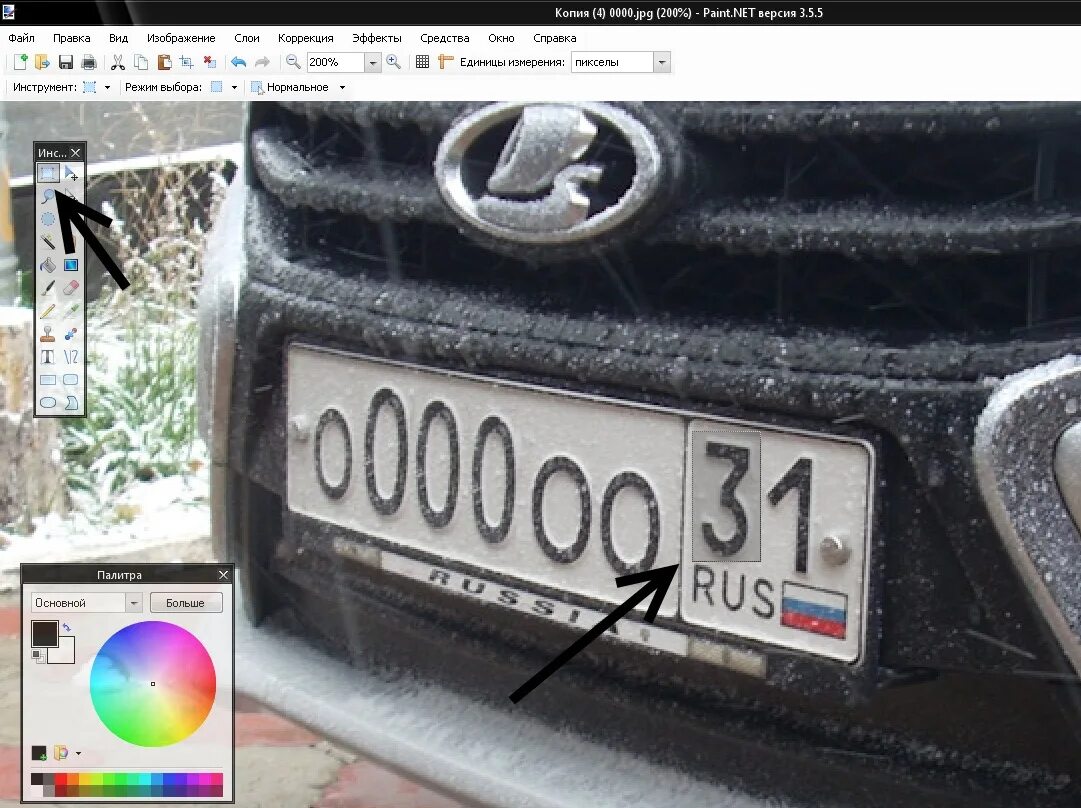Pick the Color Picker eyedropper tool

pyautogui.click(x=71, y=311)
